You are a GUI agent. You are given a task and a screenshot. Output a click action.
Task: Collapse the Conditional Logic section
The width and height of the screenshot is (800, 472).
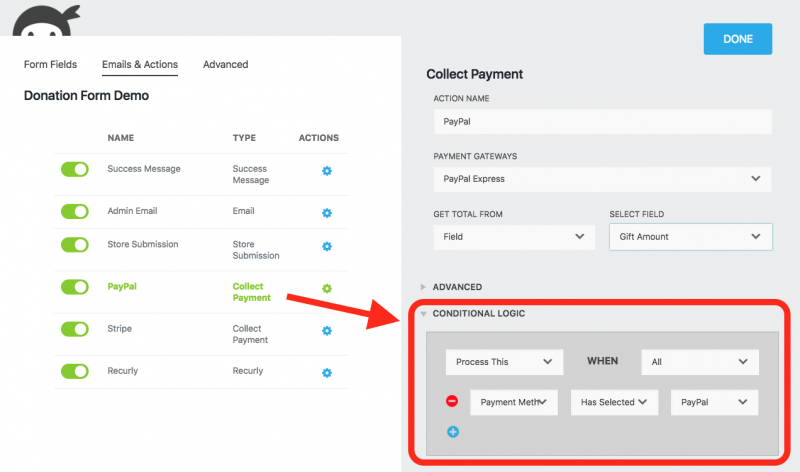coord(473,313)
